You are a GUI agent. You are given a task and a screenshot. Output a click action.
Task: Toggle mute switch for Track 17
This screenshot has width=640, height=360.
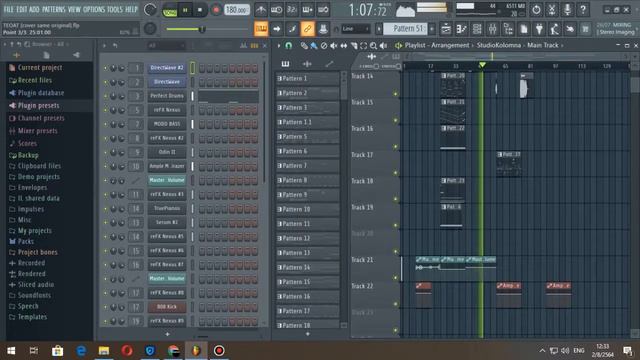click(395, 173)
